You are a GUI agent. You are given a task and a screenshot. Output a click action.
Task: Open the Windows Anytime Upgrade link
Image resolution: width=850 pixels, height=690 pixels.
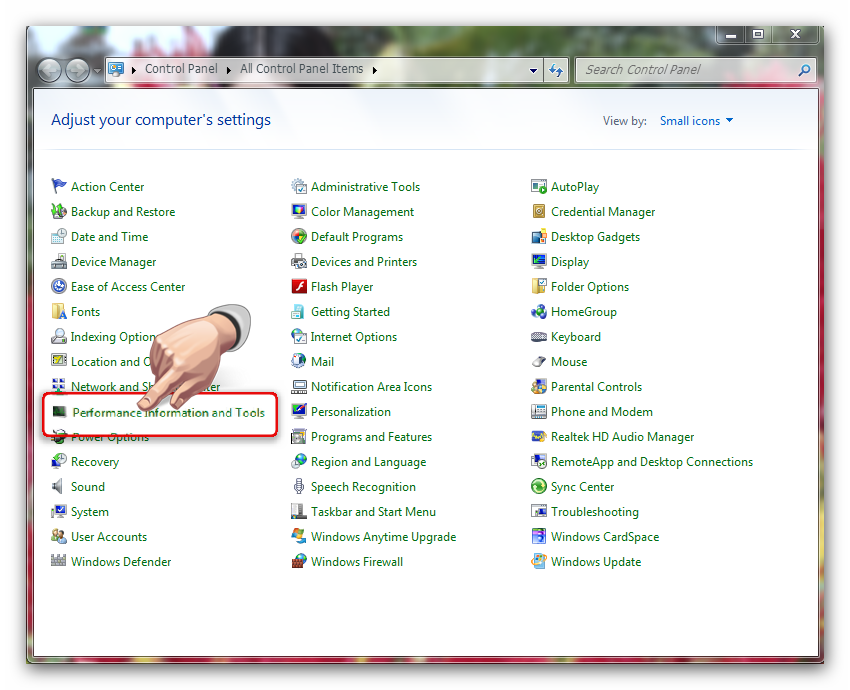tap(383, 537)
